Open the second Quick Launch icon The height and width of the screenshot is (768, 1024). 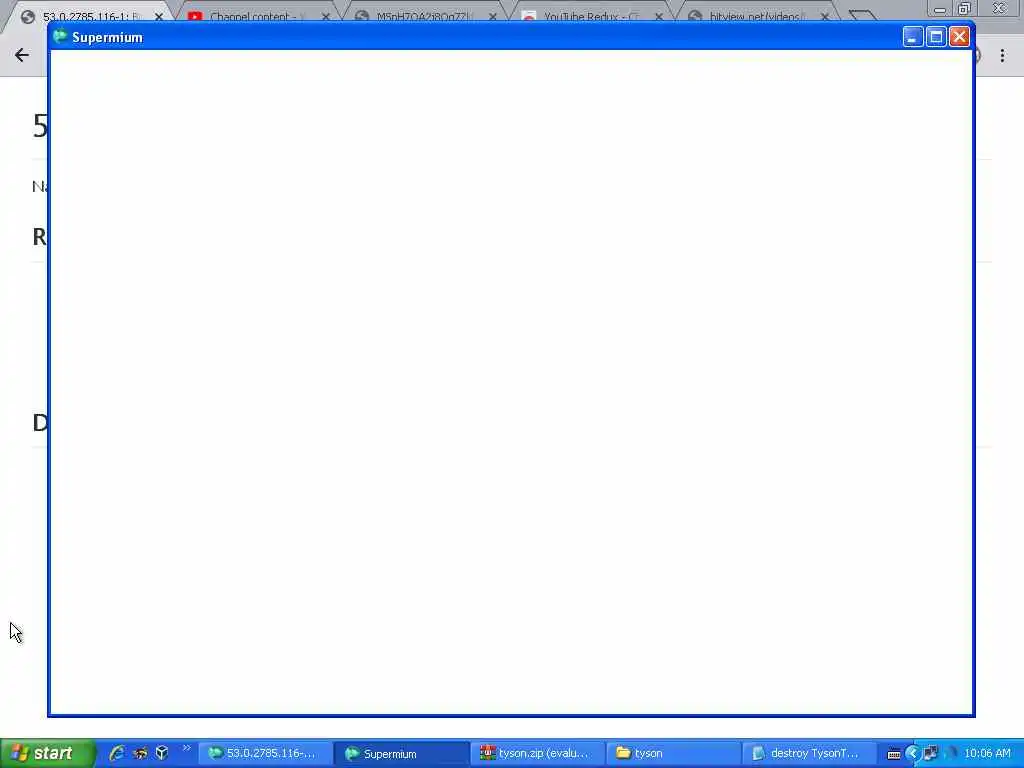(x=140, y=753)
